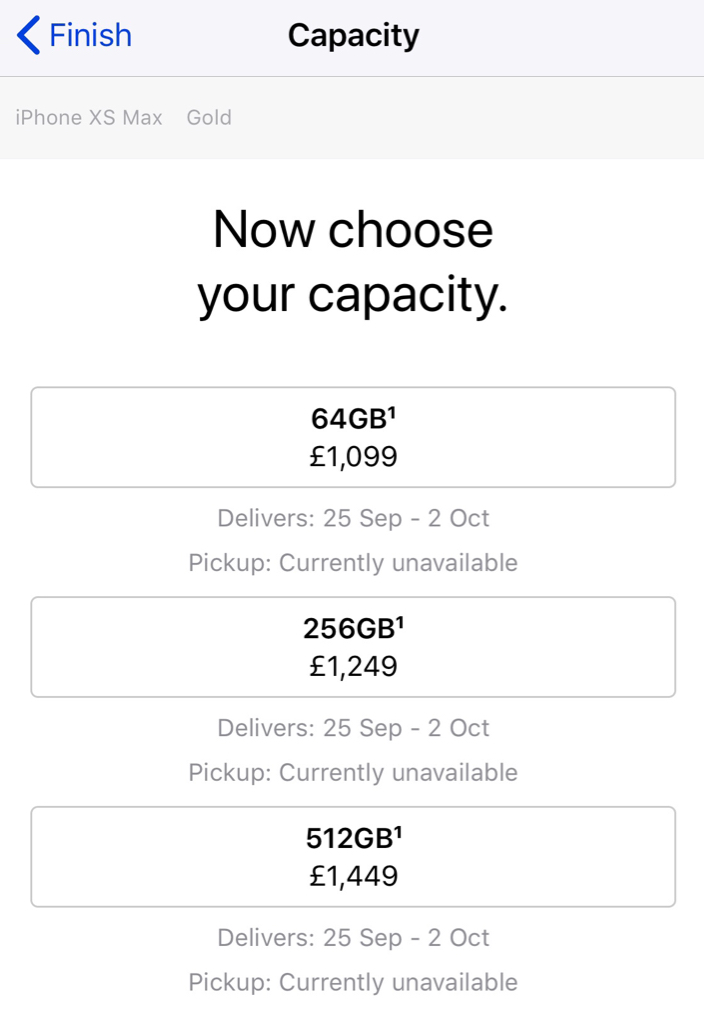The width and height of the screenshot is (704, 1024).
Task: Choose the 64GB capacity option
Action: 353,437
